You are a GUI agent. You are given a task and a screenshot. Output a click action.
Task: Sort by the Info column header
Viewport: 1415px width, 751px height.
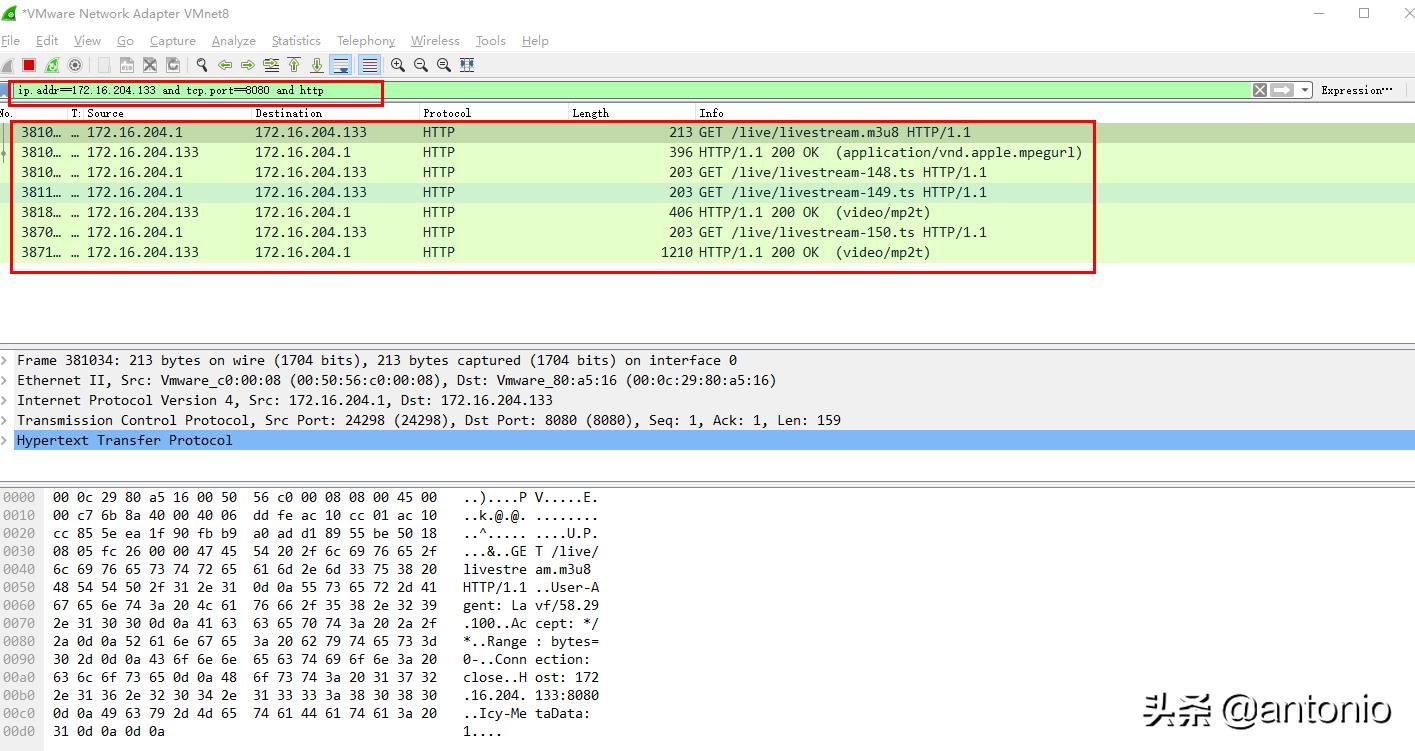pos(1055,113)
